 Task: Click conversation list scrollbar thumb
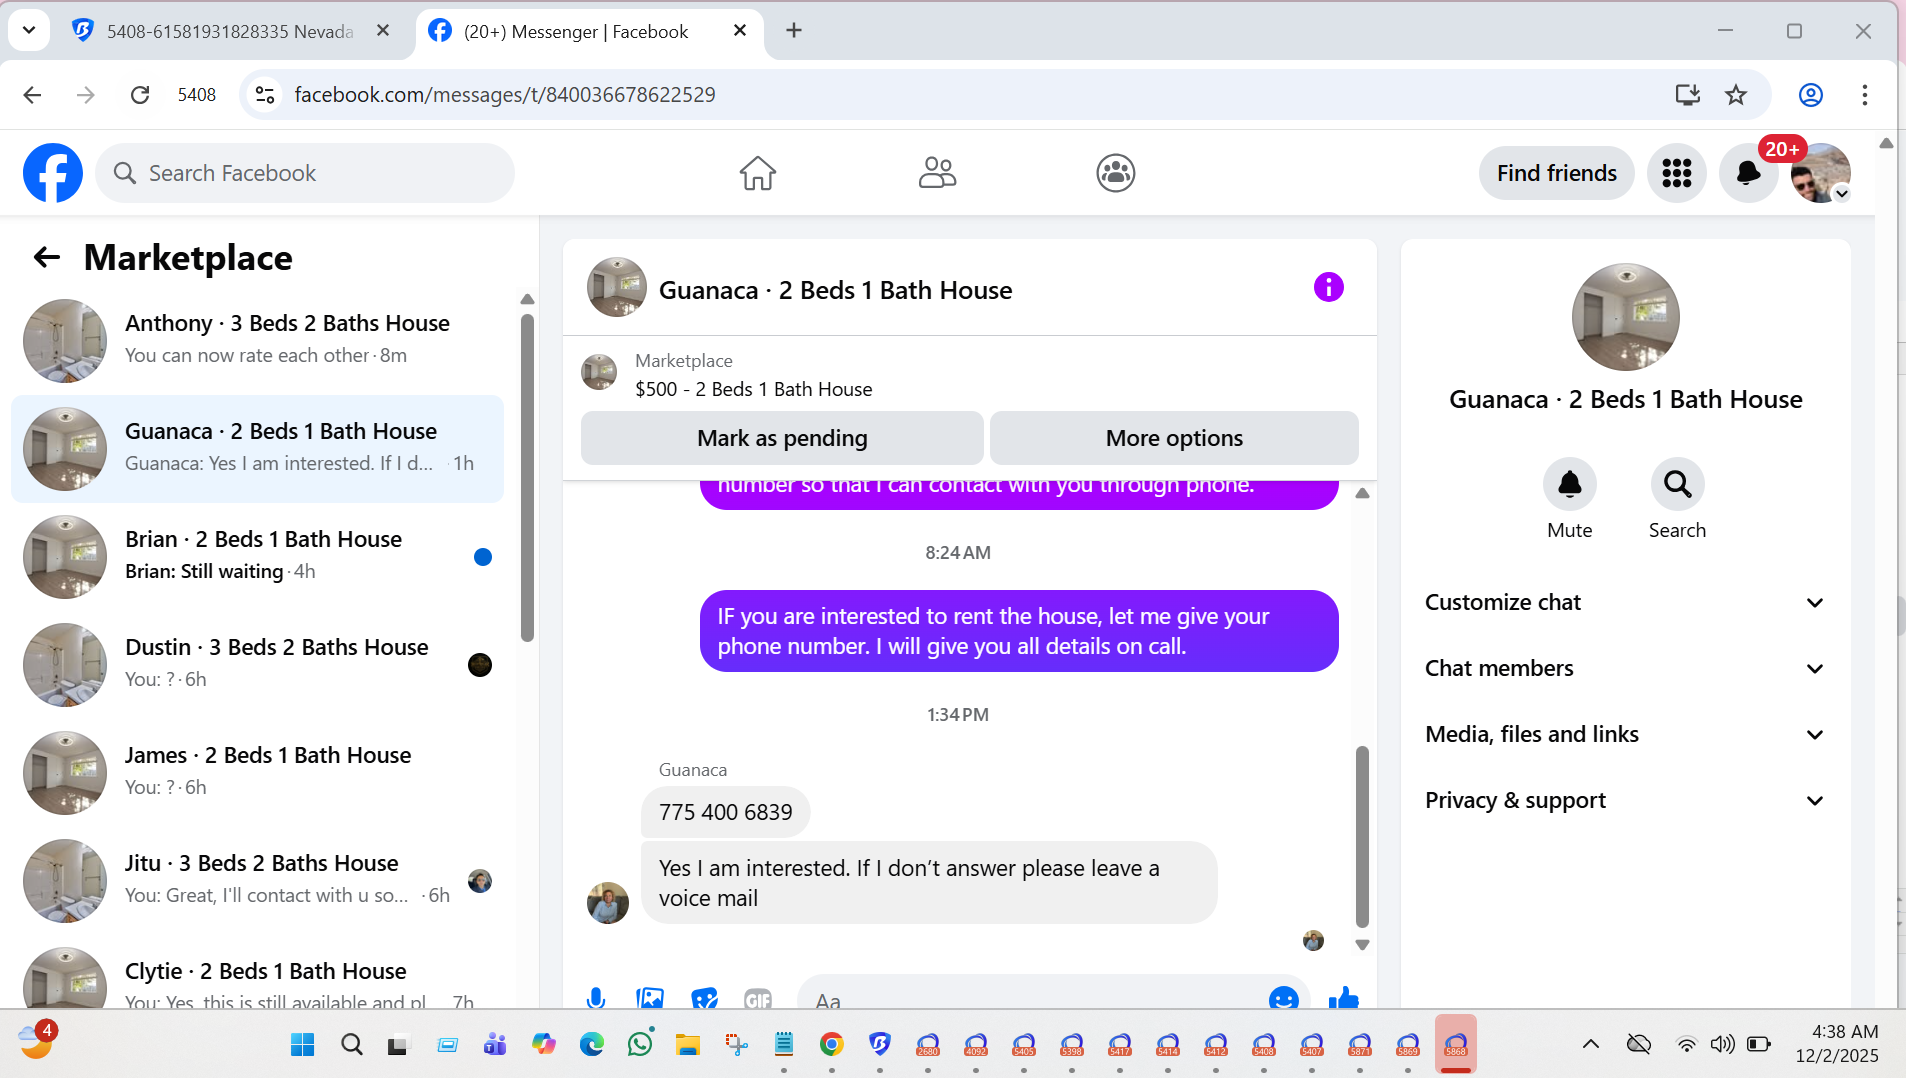pyautogui.click(x=527, y=478)
